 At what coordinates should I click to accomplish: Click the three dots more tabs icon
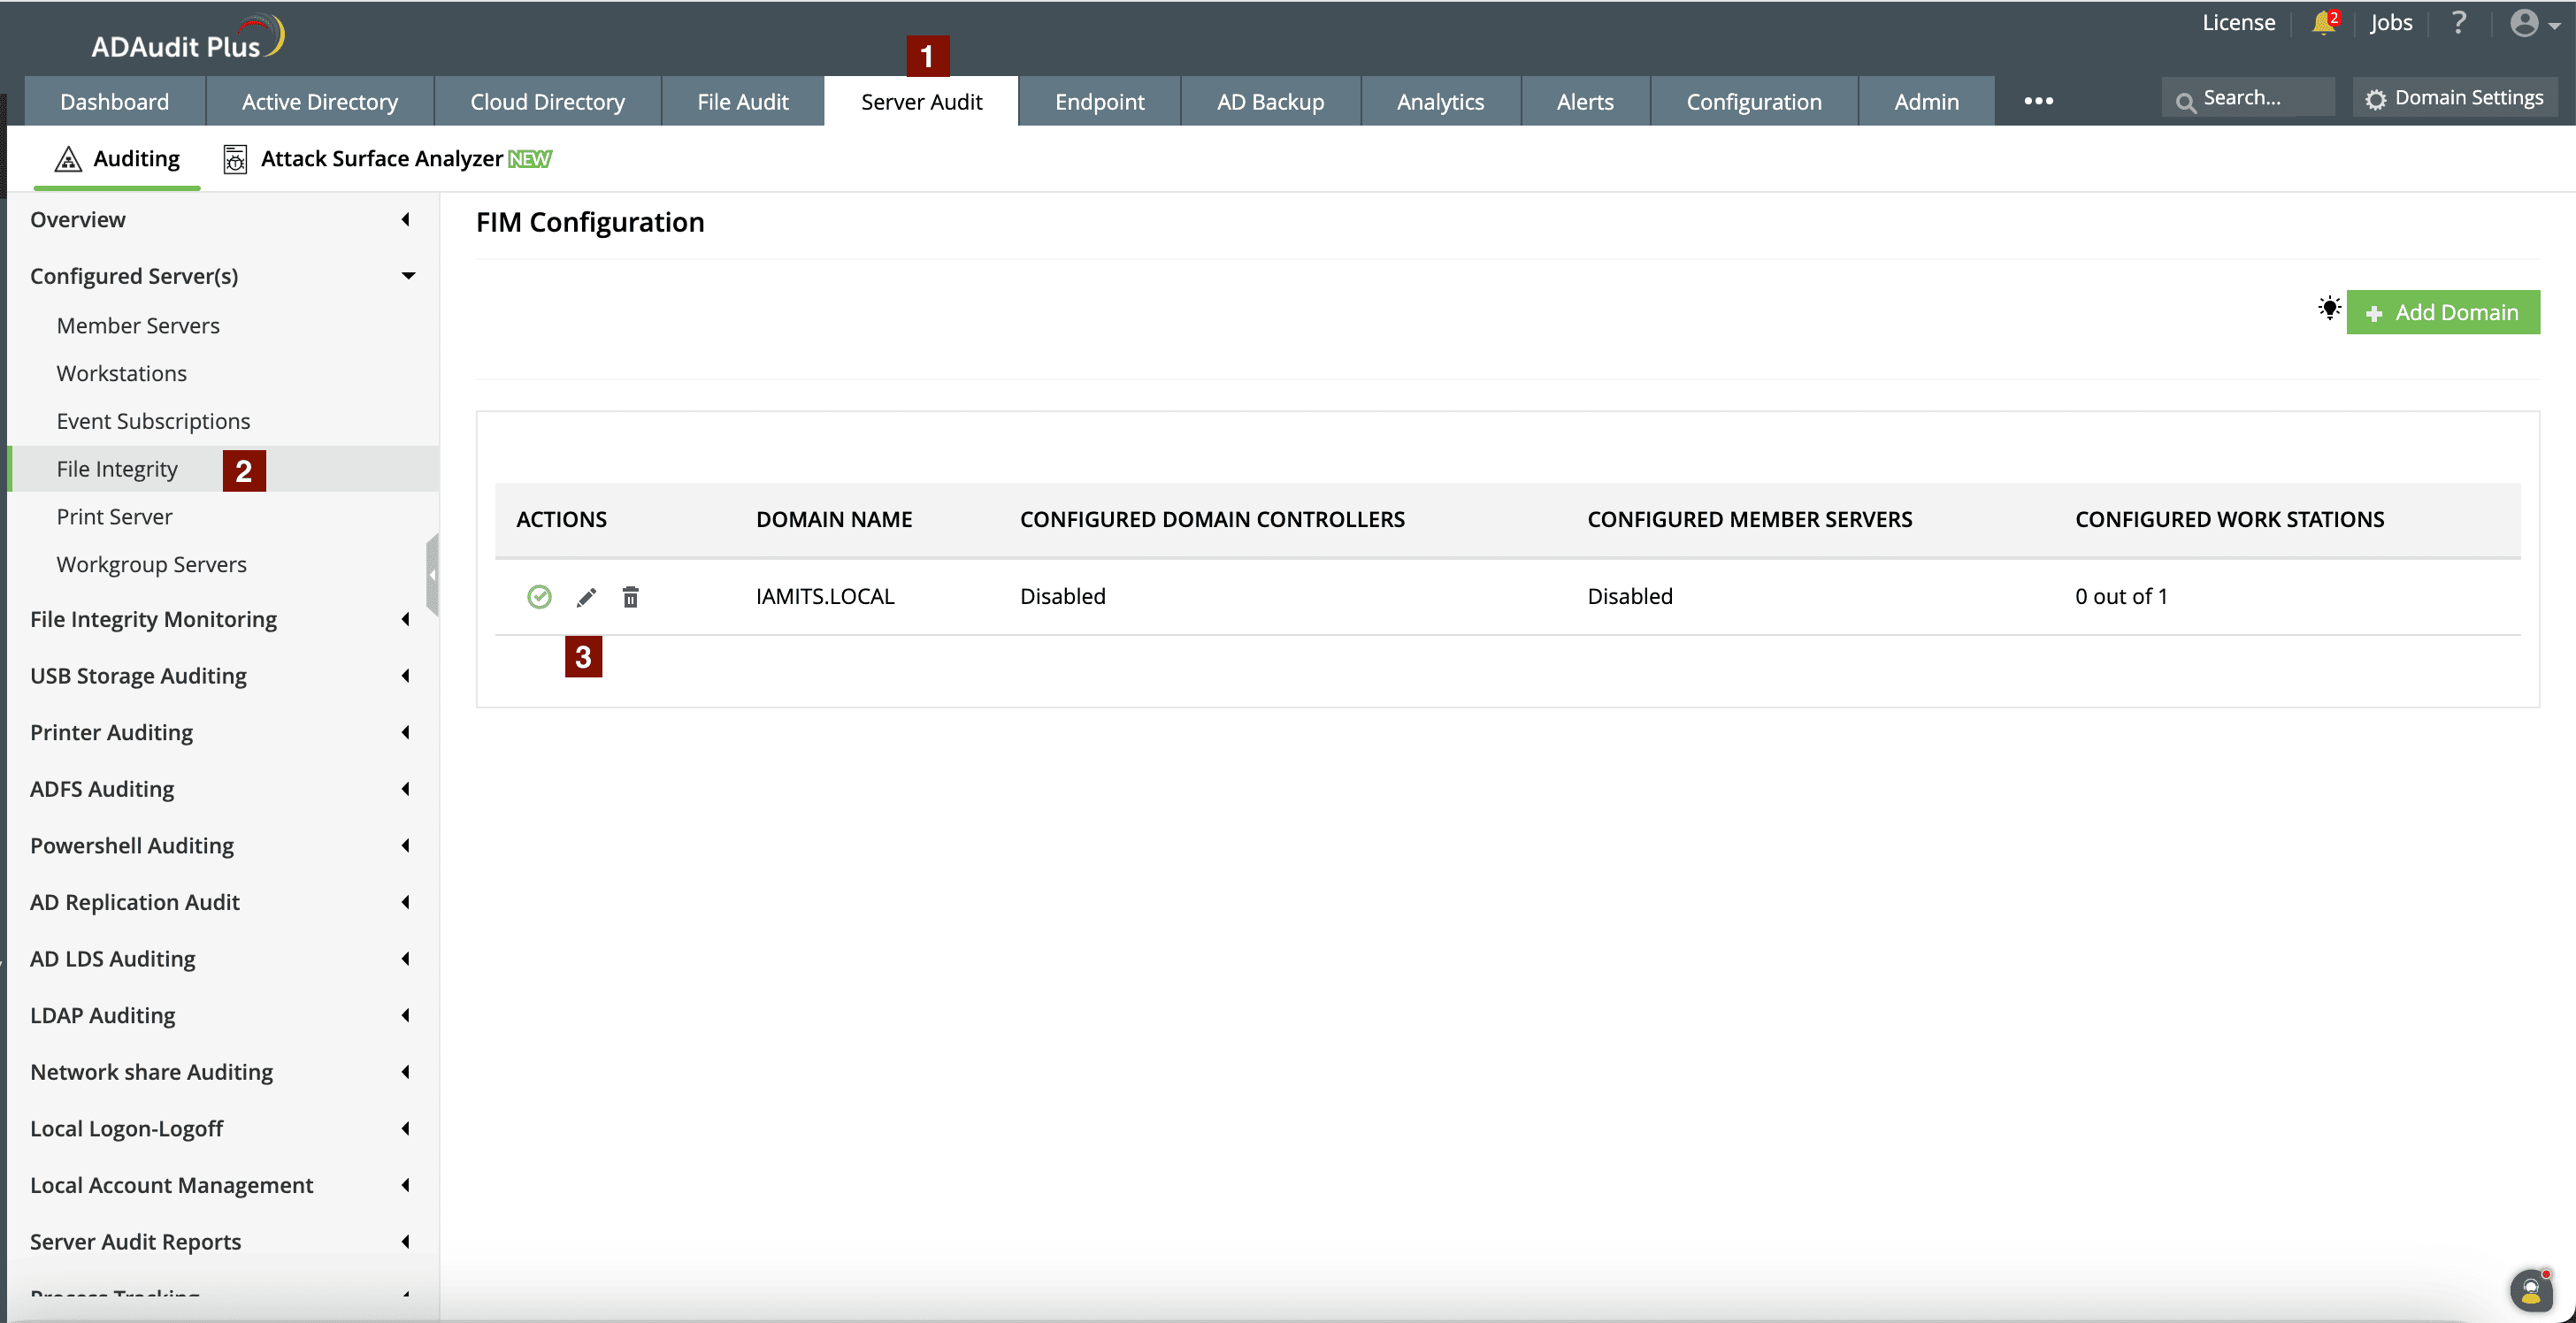(2038, 101)
